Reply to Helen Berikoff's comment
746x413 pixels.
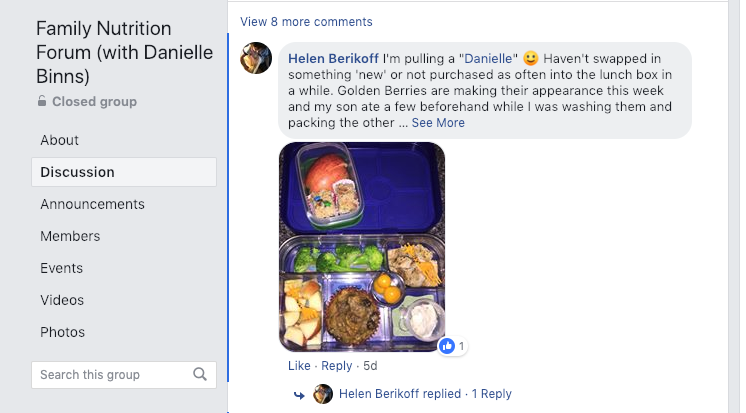(x=337, y=366)
